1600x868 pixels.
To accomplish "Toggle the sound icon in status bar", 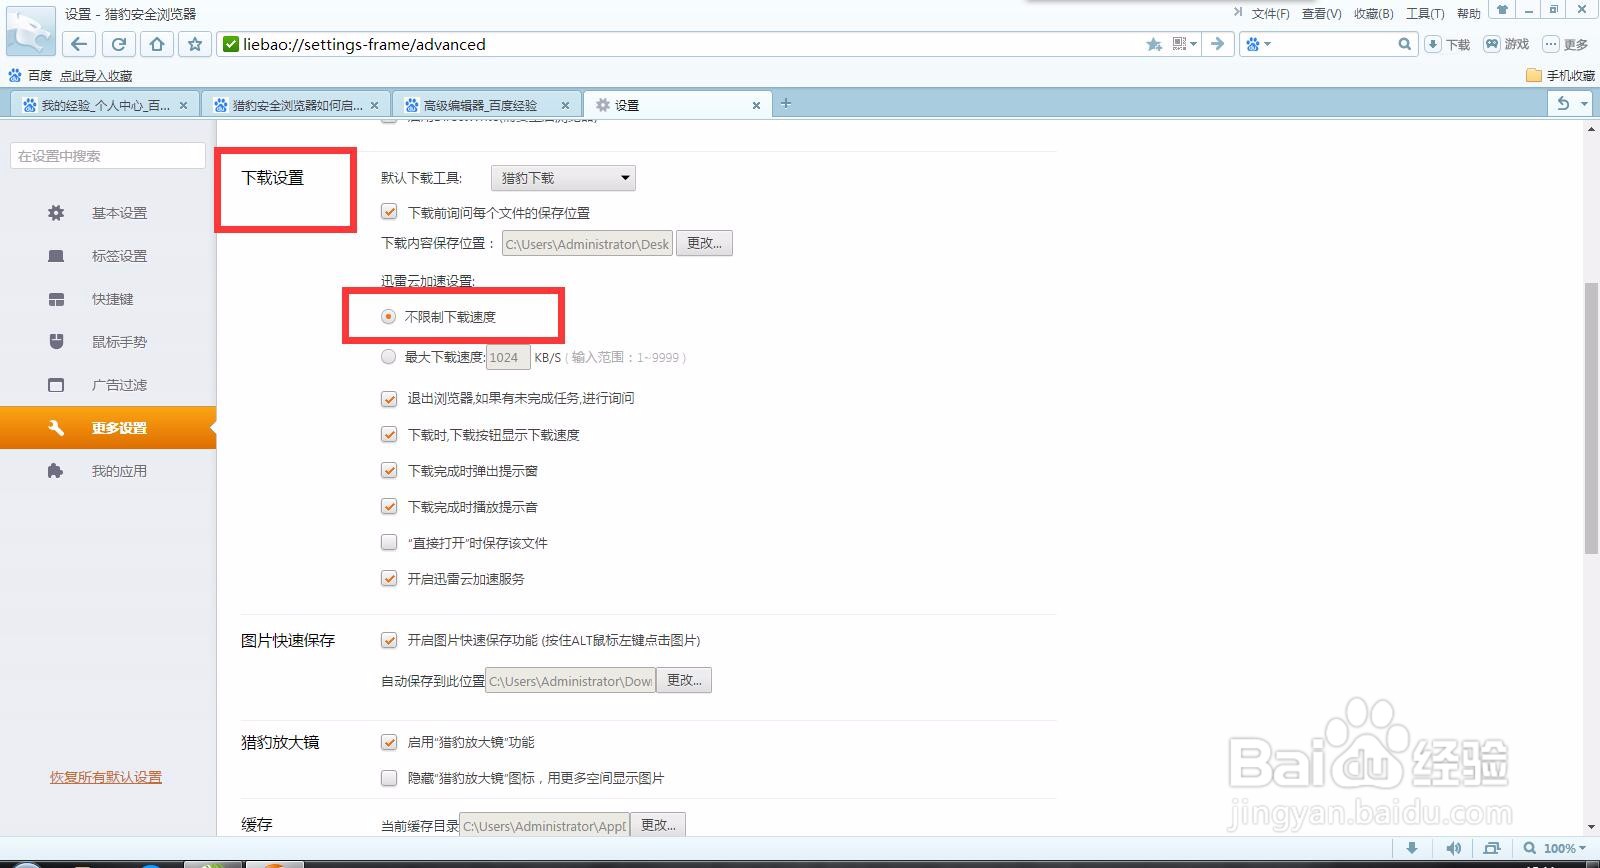I will 1454,848.
